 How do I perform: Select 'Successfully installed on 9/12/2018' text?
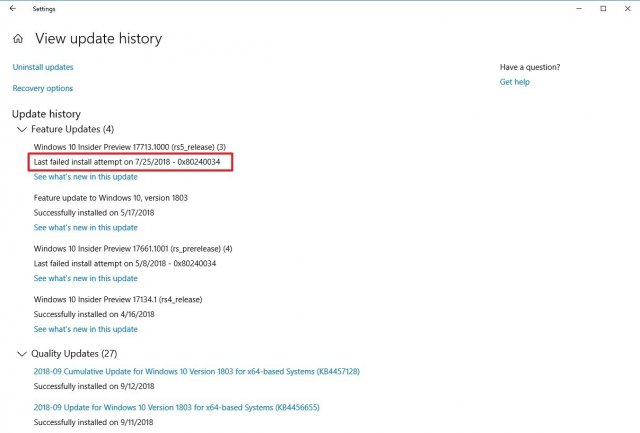tap(94, 386)
